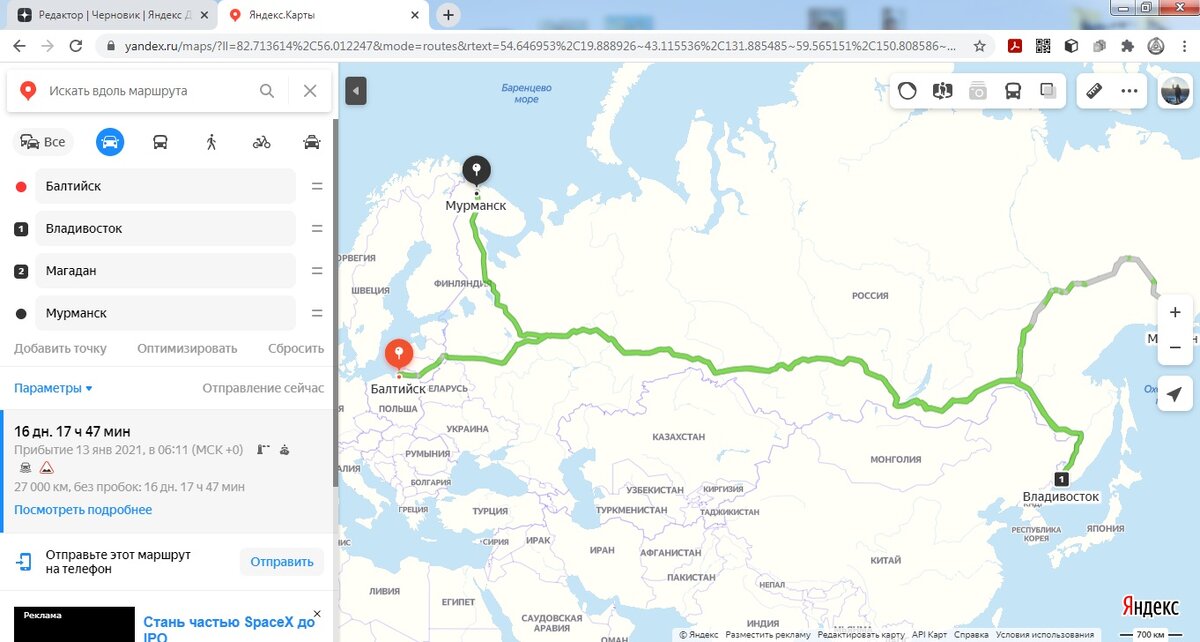Image resolution: width=1200 pixels, height=642 pixels.
Task: Center map on my location
Action: pos(1175,393)
